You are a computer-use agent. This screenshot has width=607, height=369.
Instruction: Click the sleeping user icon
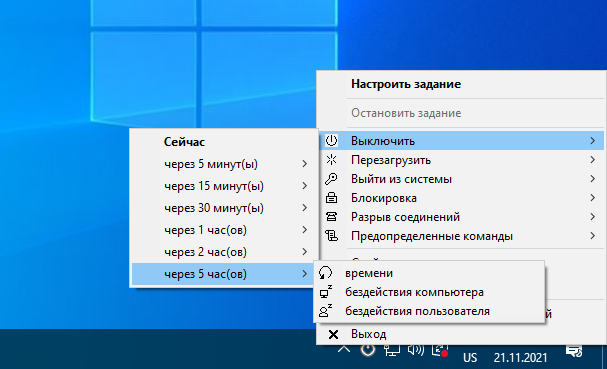[325, 311]
